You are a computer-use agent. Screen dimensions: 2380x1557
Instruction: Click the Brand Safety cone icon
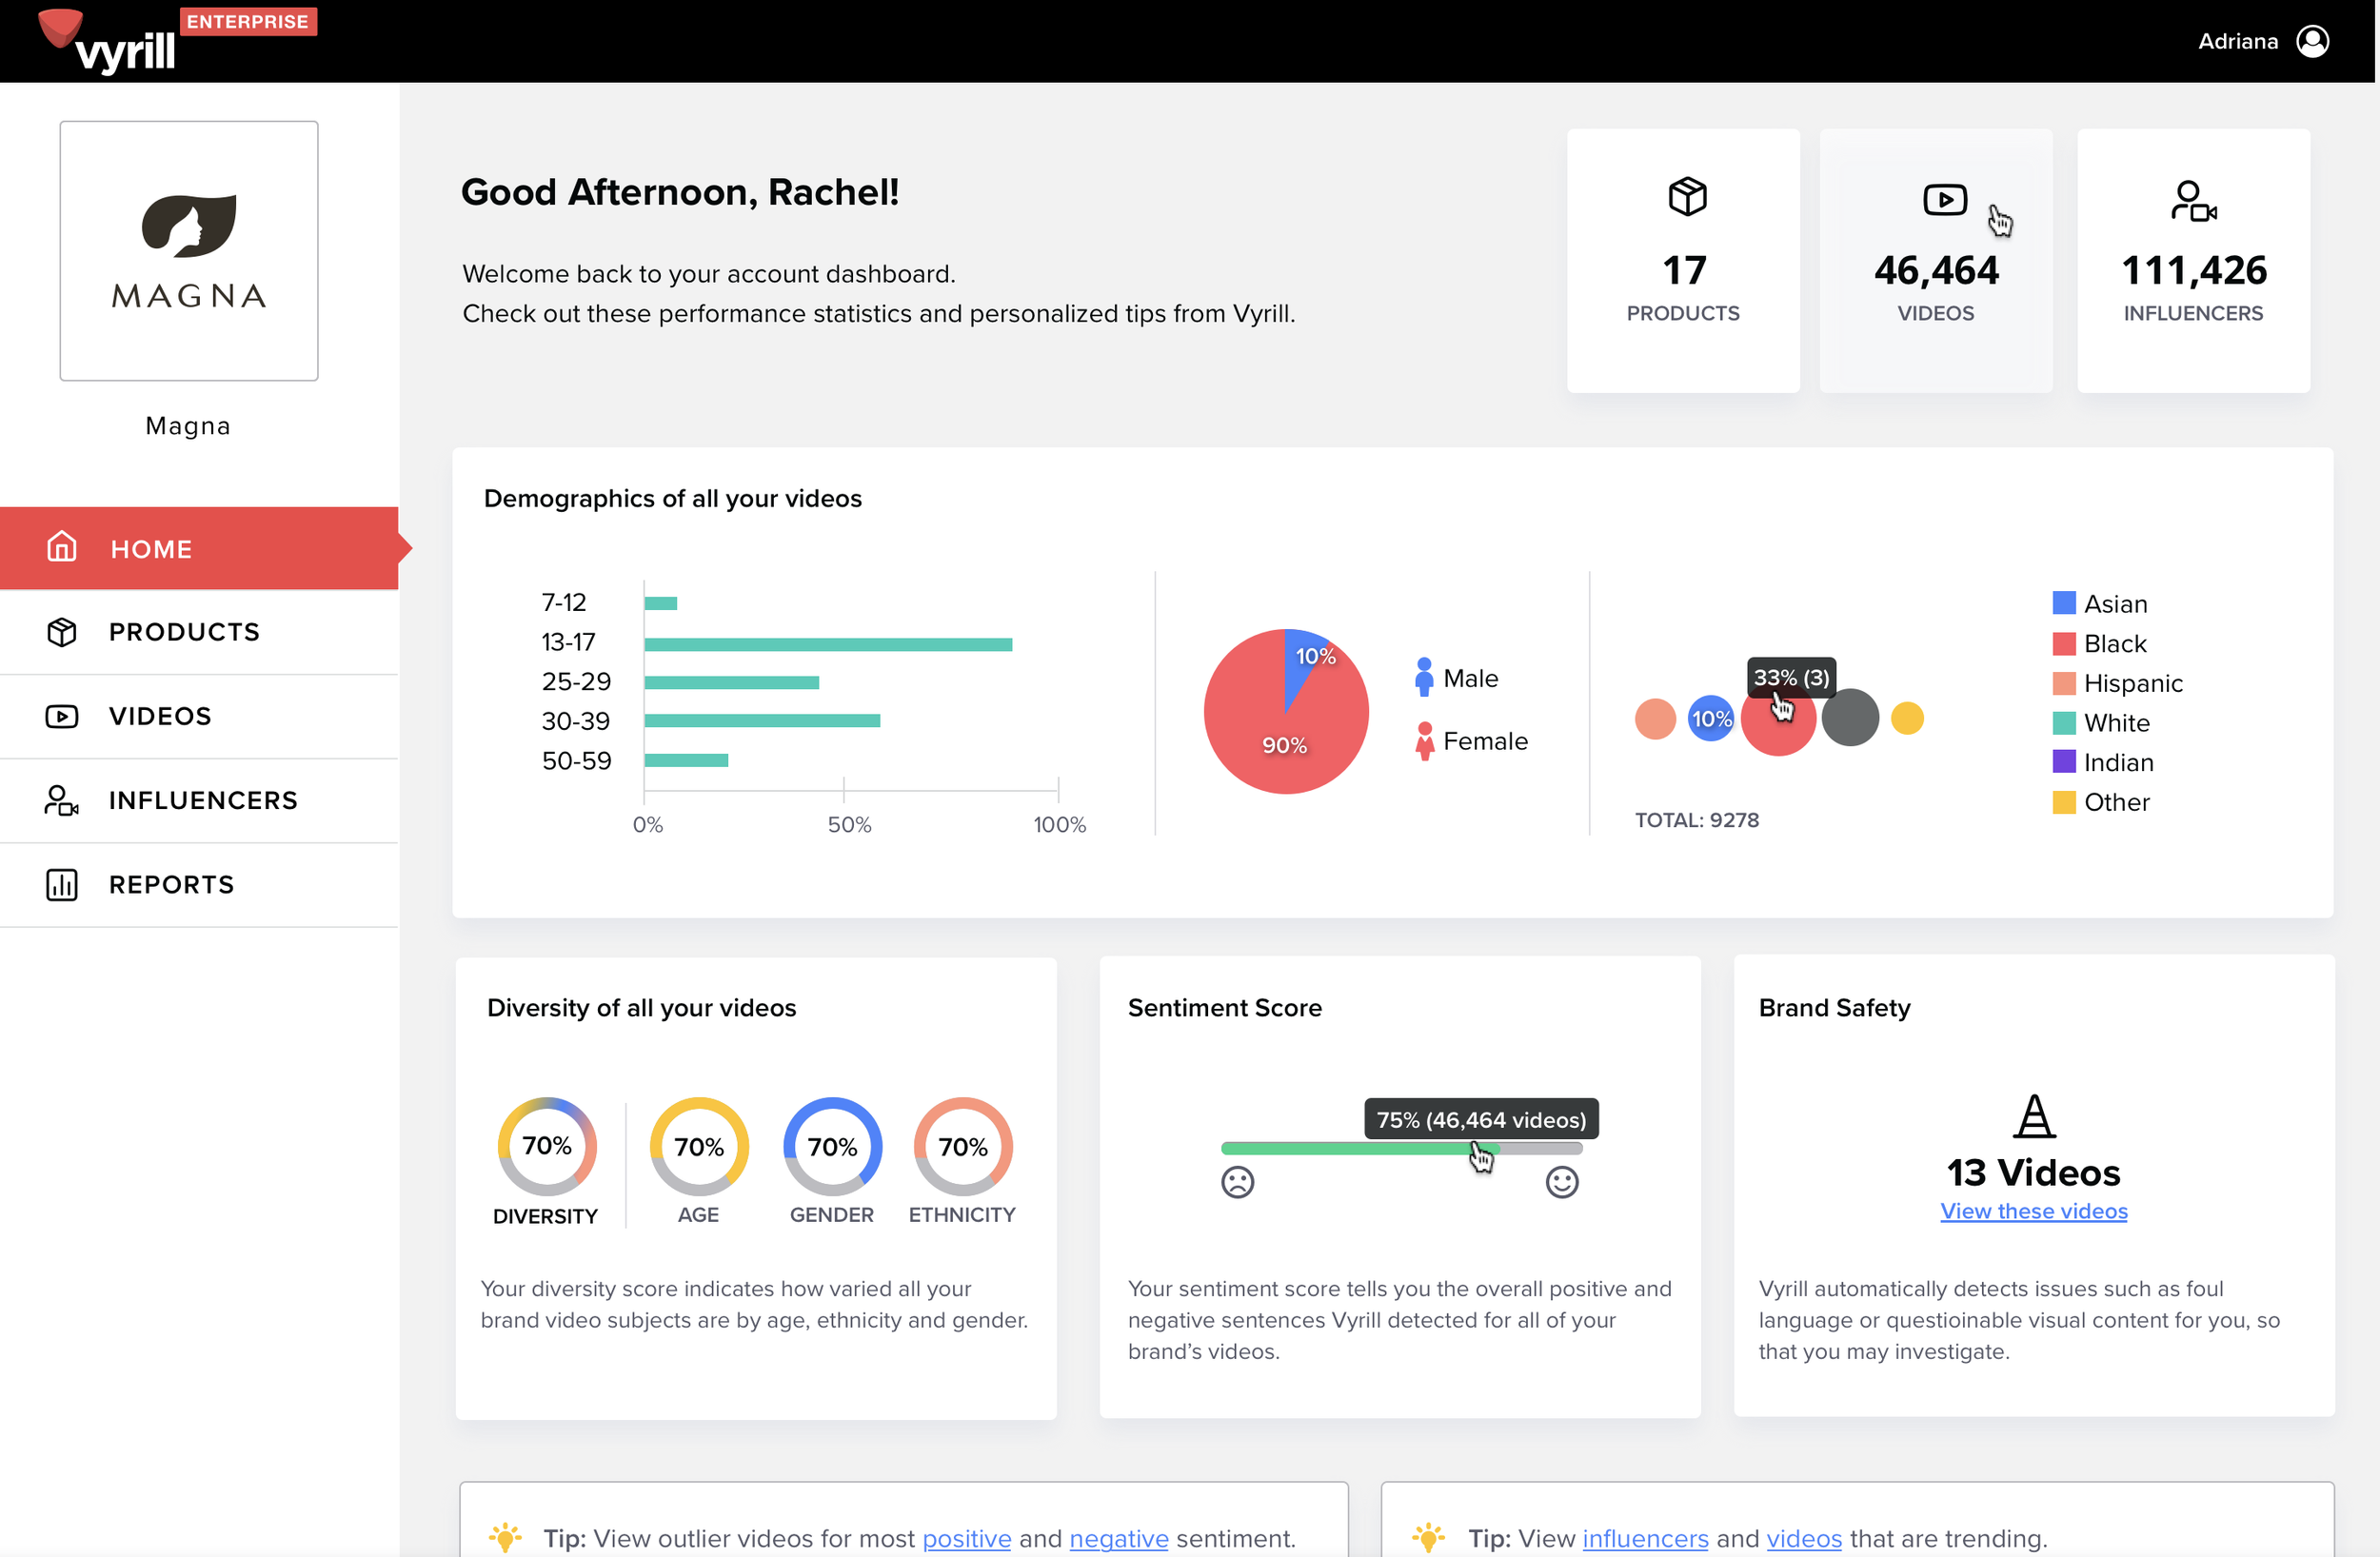(2034, 1116)
